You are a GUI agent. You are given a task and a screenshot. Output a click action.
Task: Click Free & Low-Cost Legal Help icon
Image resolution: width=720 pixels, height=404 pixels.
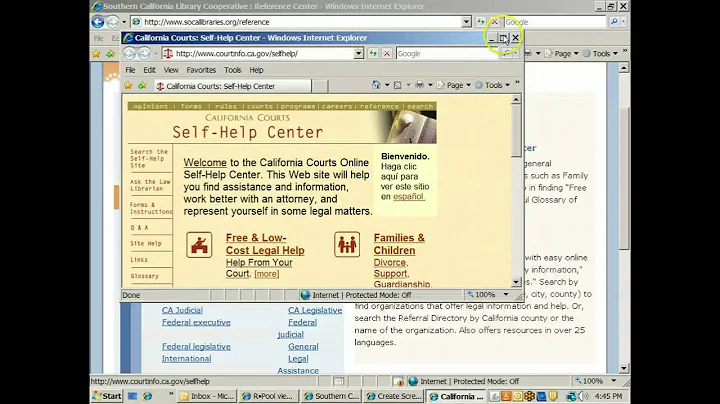point(199,245)
